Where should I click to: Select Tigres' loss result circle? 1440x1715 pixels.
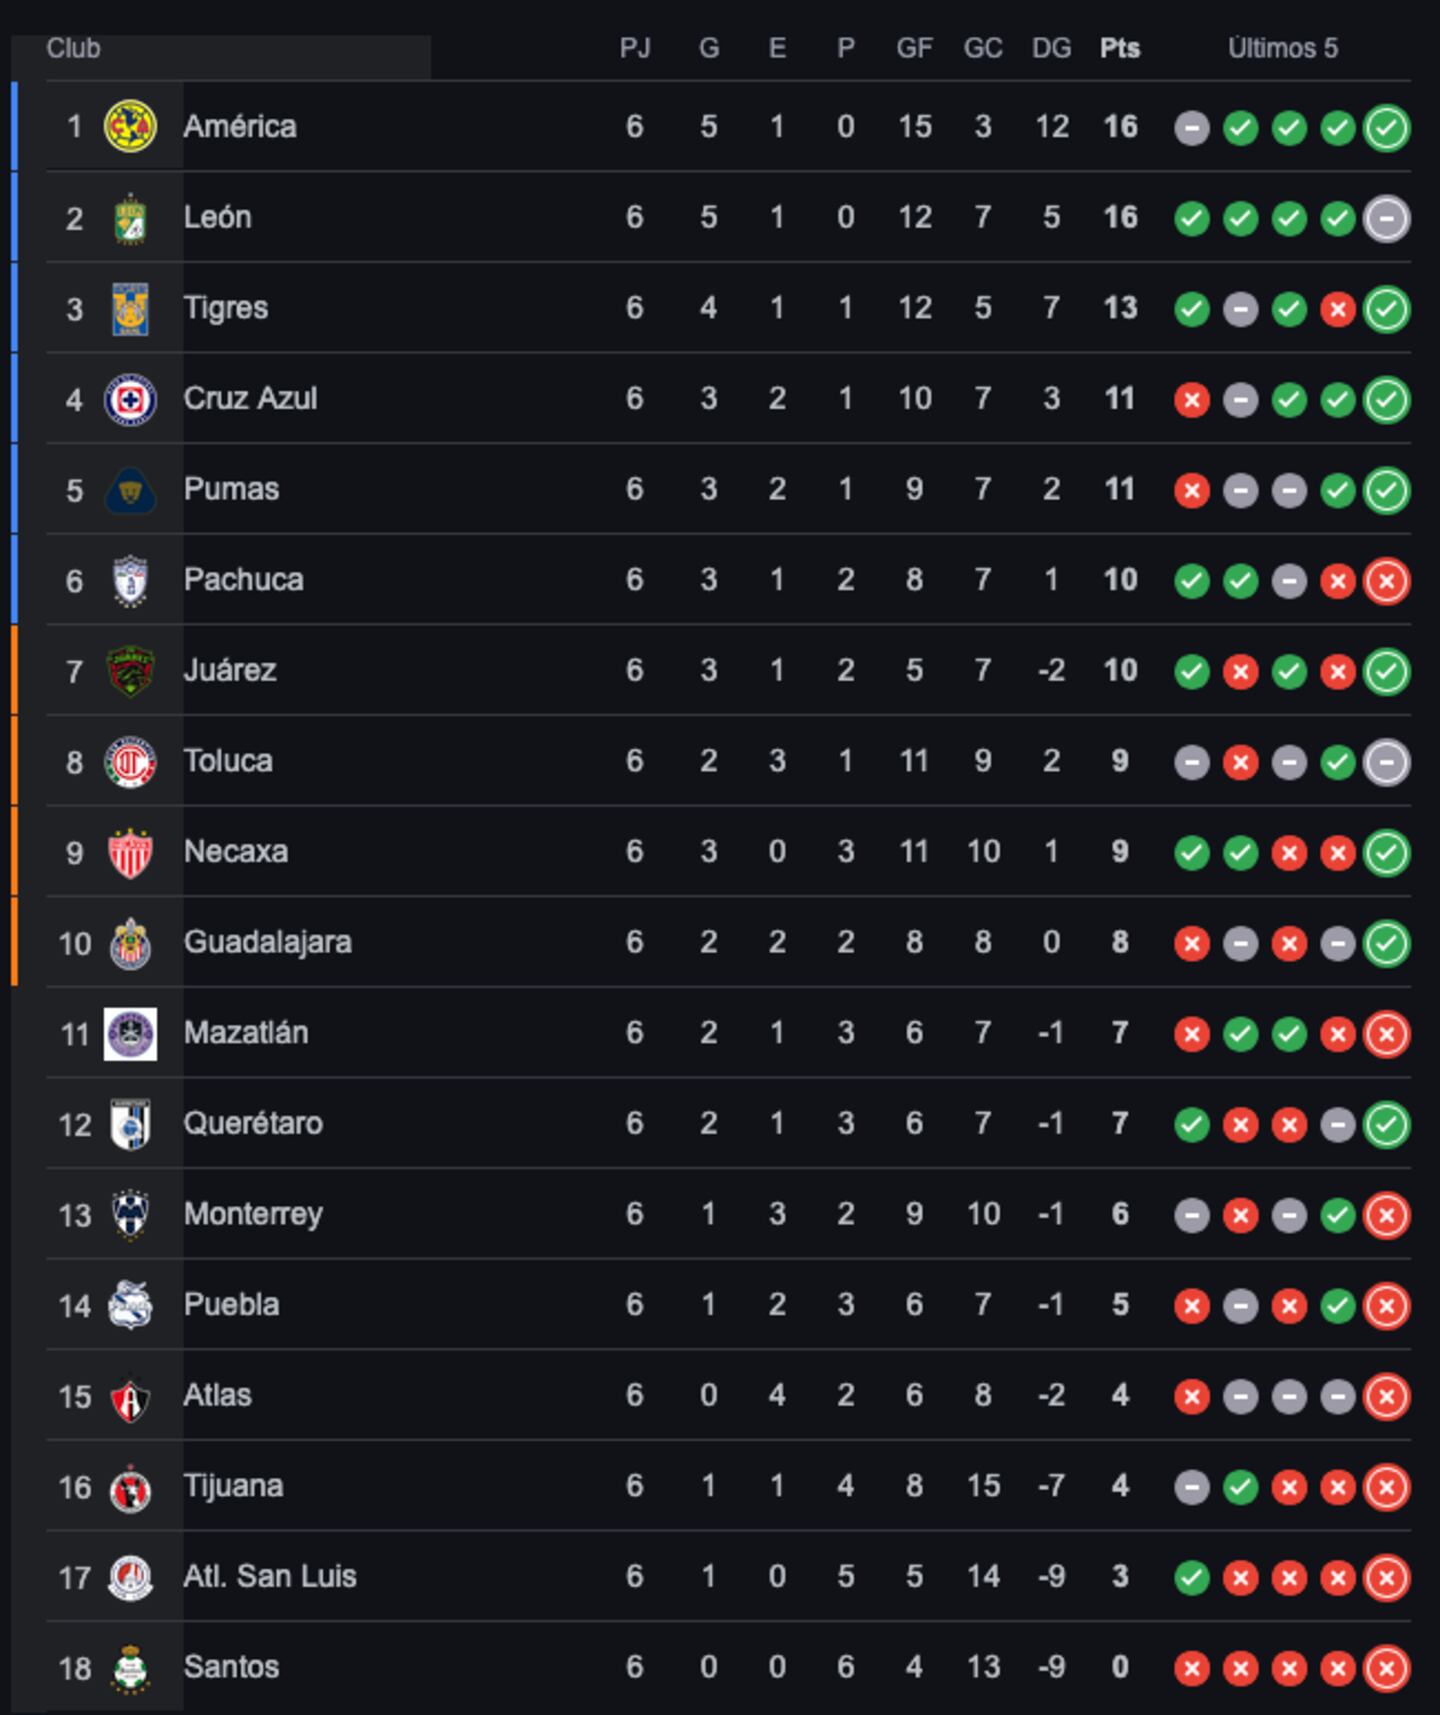tap(1338, 307)
